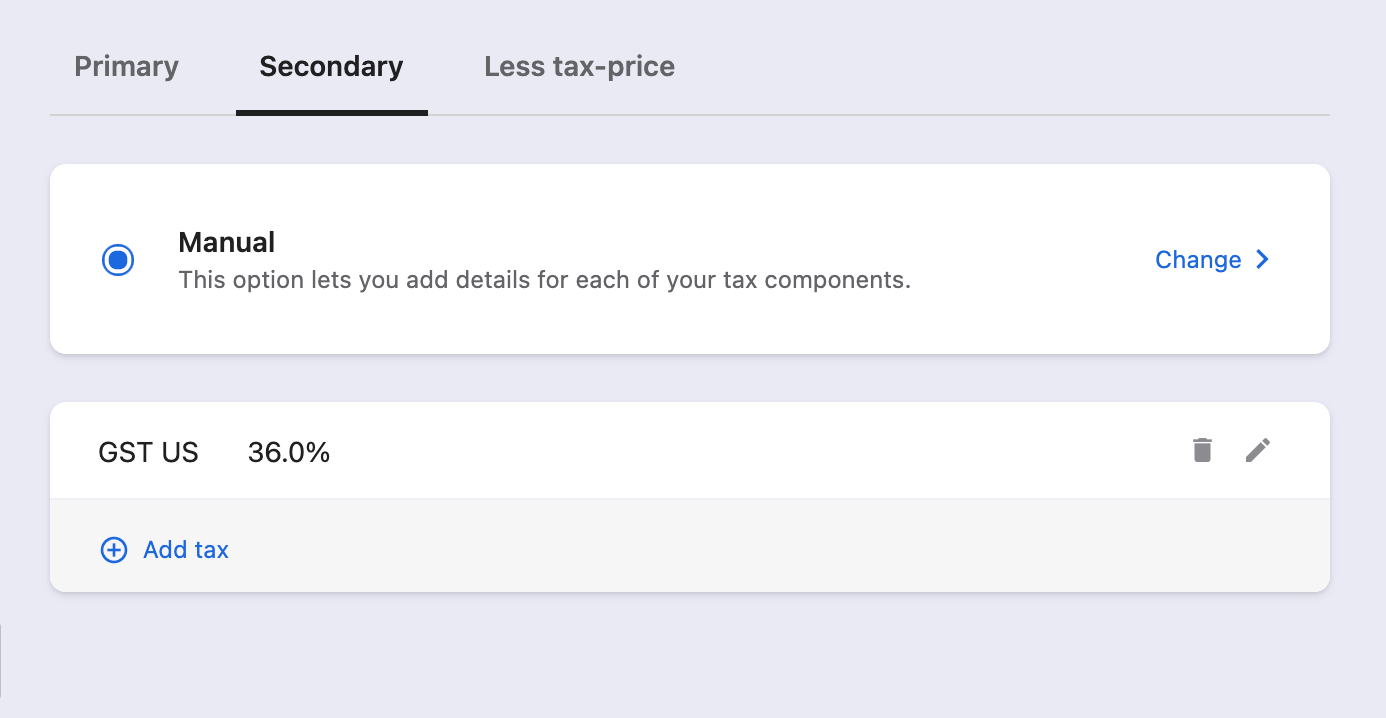Click the tax components description text
Image resolution: width=1386 pixels, height=718 pixels.
(x=544, y=280)
